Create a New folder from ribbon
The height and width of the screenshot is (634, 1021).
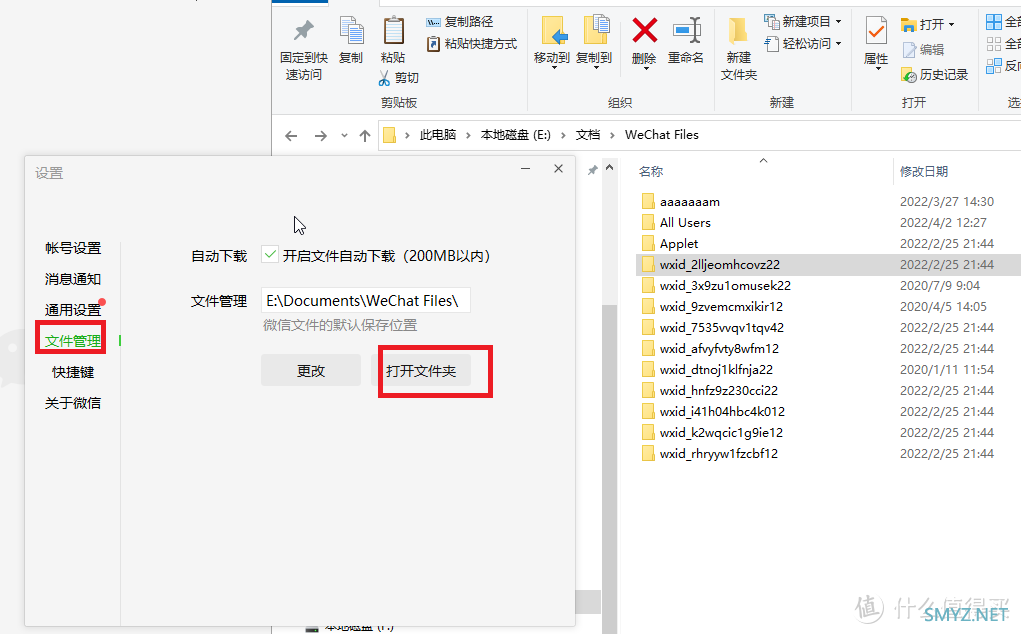coord(739,49)
